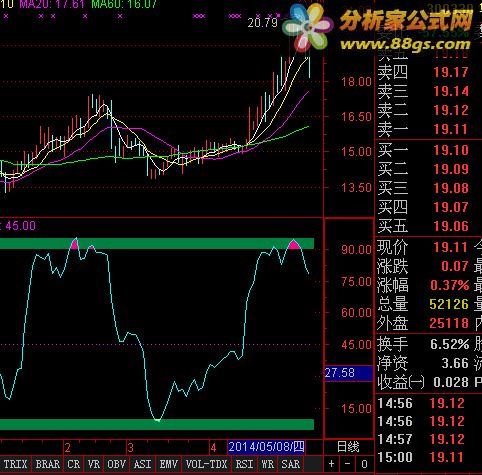
Task: Select the BRAR indicator tab
Action: point(48,464)
